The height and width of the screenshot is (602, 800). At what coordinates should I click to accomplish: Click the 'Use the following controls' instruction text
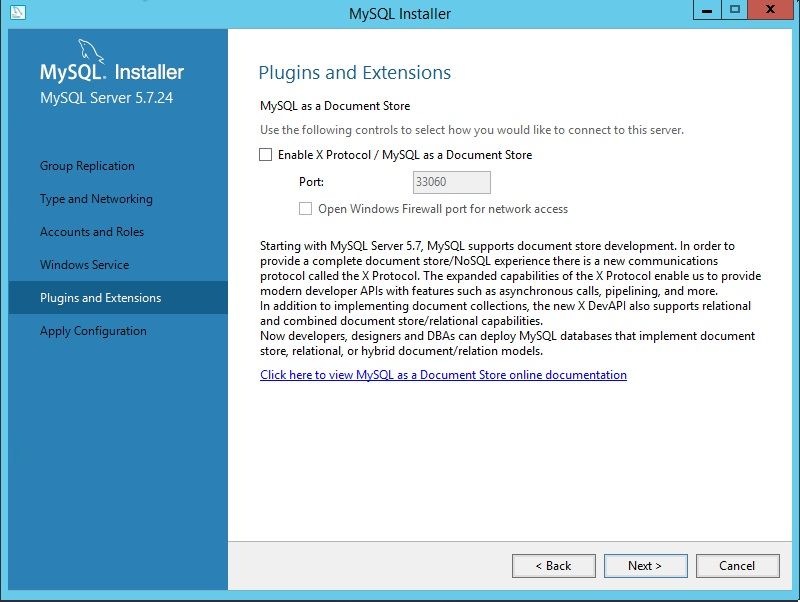click(x=472, y=130)
